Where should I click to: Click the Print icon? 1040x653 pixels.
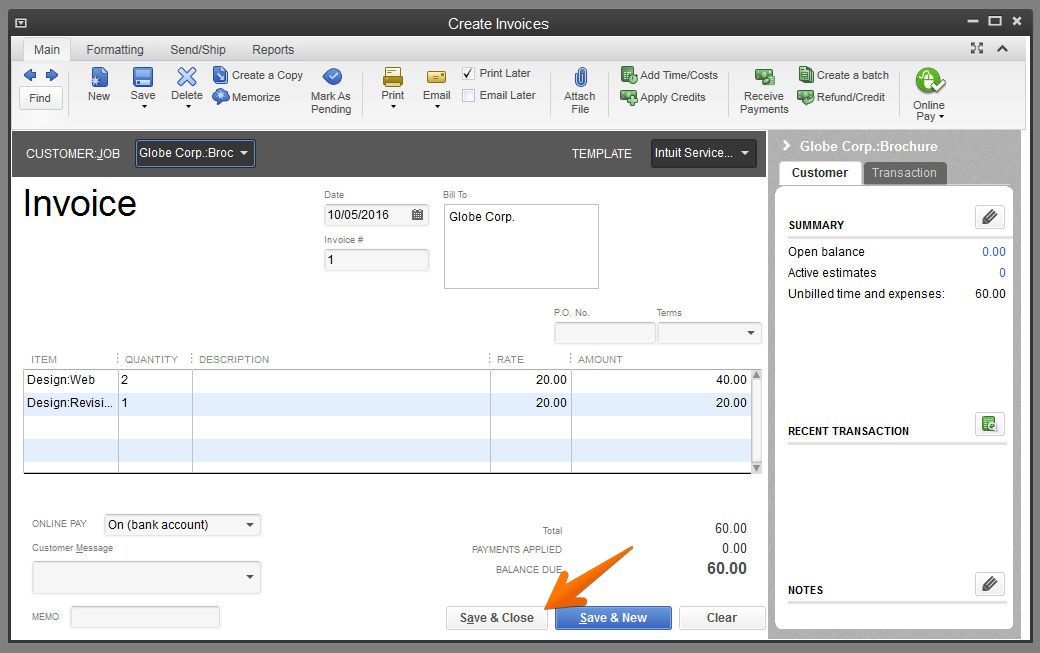click(x=393, y=77)
